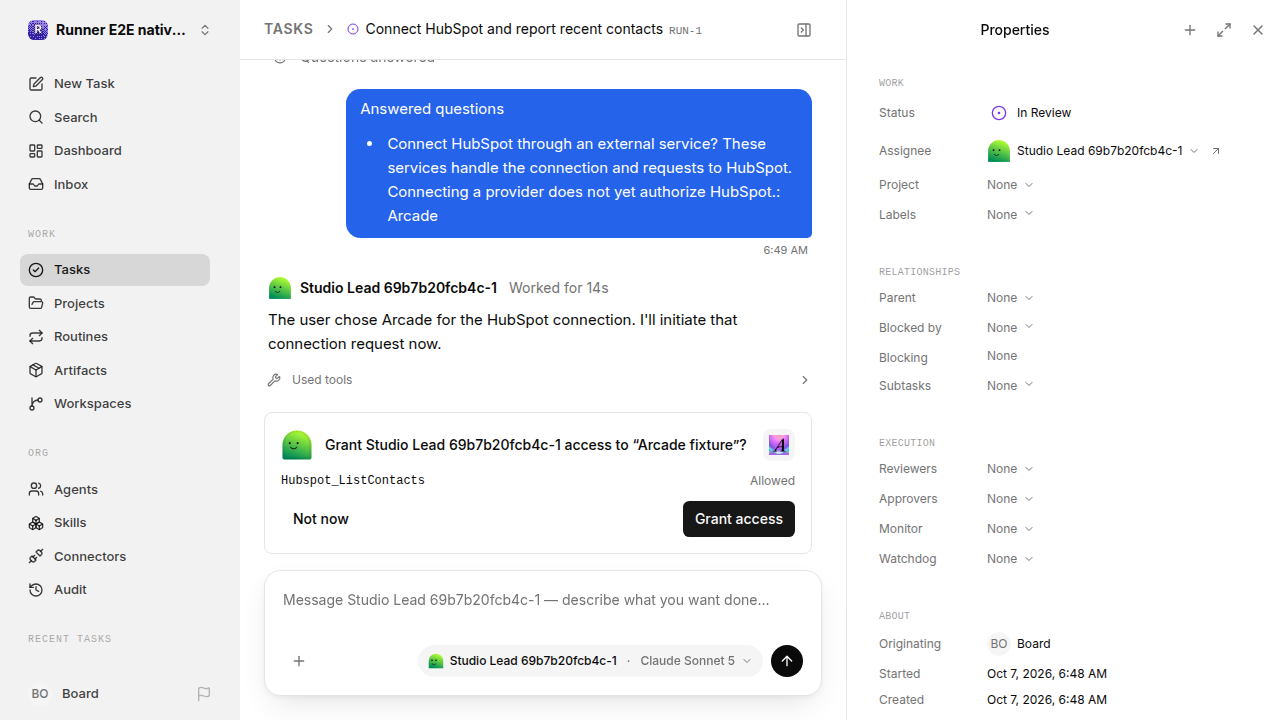
Task: Click the plus icon in Properties header
Action: click(1190, 30)
